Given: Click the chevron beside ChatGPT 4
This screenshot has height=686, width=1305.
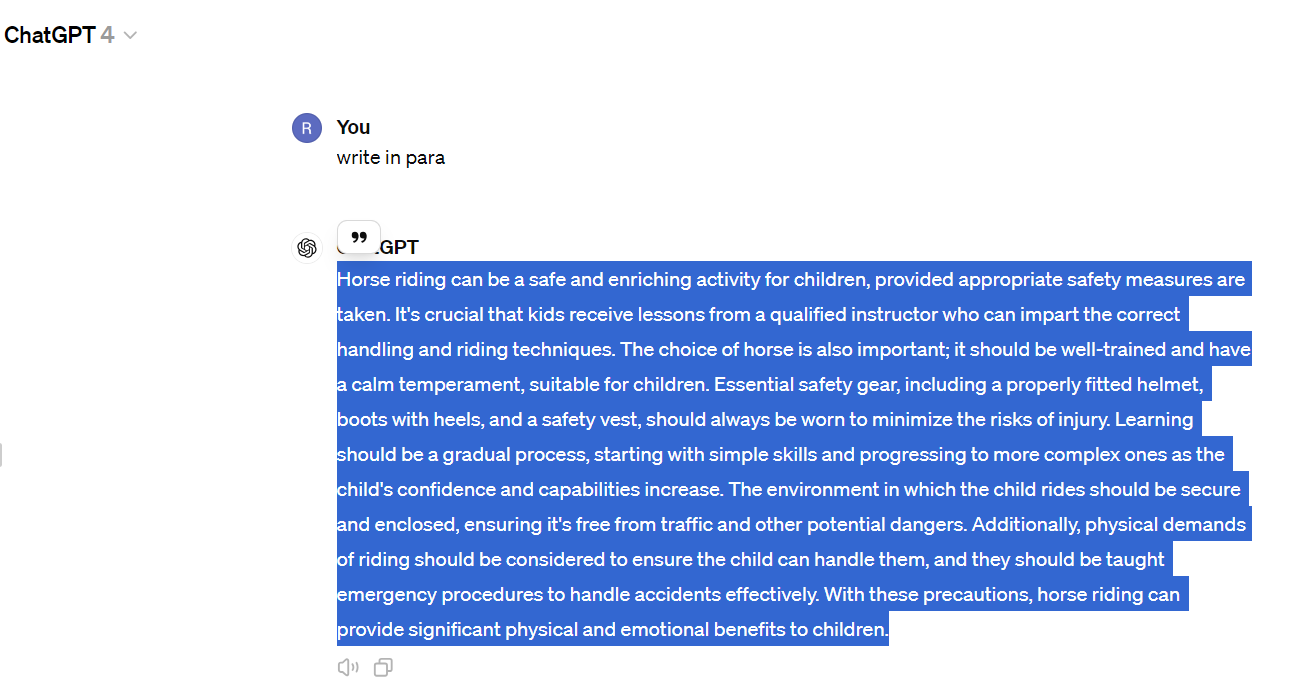Looking at the screenshot, I should 130,36.
